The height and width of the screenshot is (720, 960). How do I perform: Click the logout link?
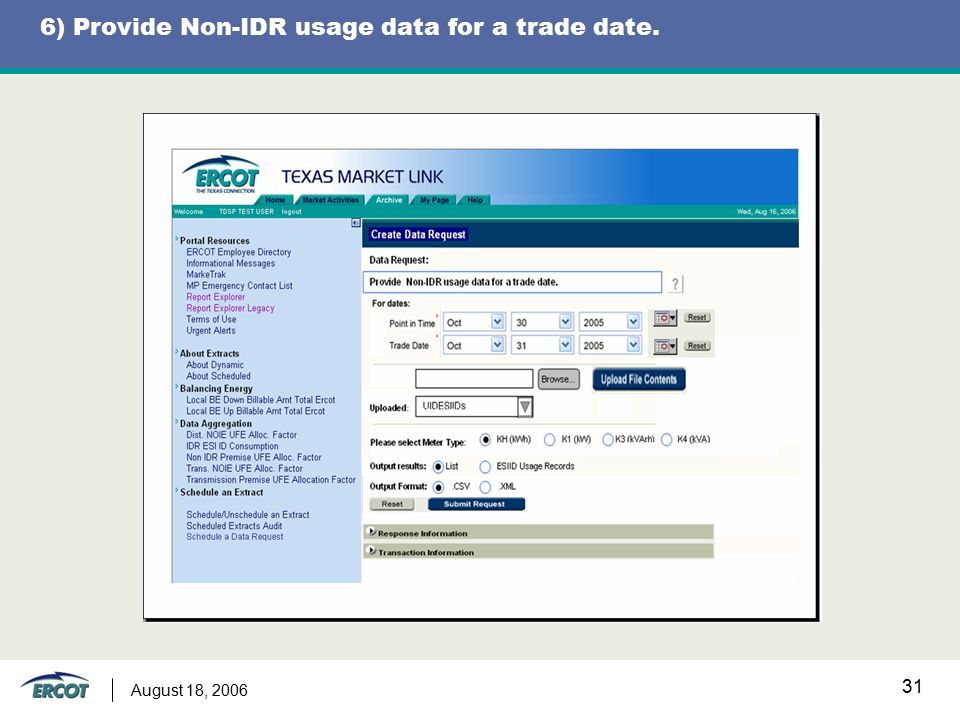[x=291, y=212]
